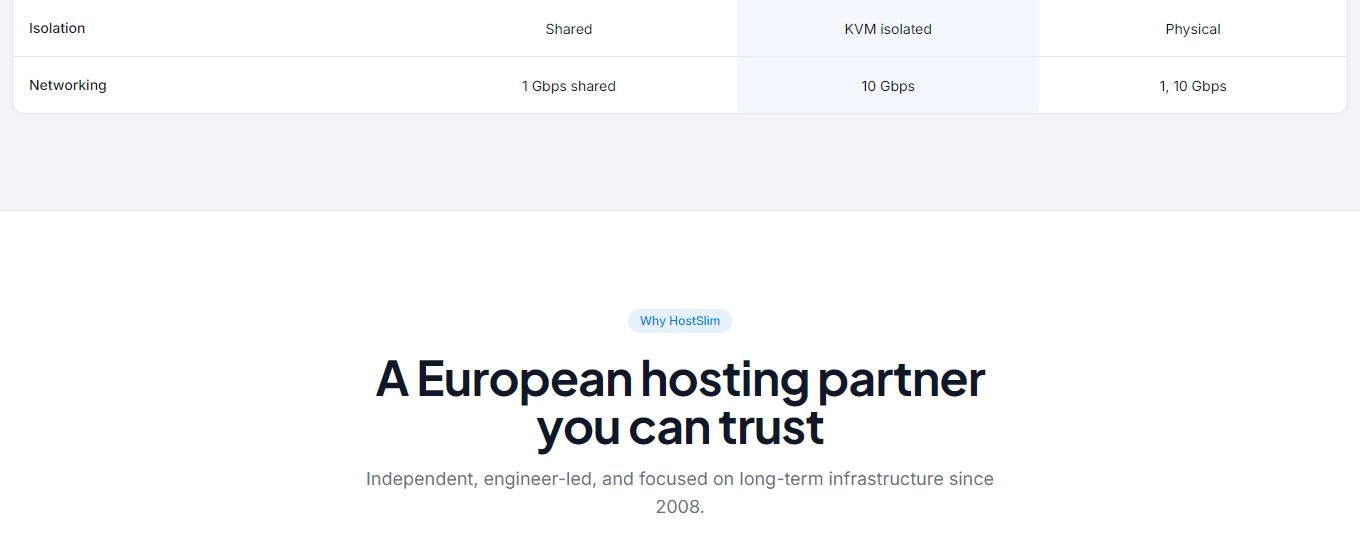Select the "Physical" isolation cell
The height and width of the screenshot is (550, 1360).
click(x=1193, y=29)
